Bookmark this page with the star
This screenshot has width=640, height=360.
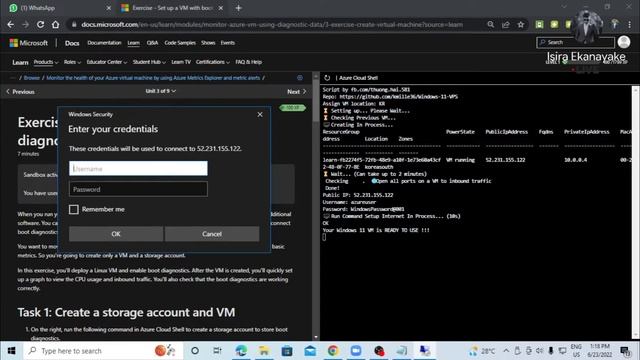coord(521,24)
